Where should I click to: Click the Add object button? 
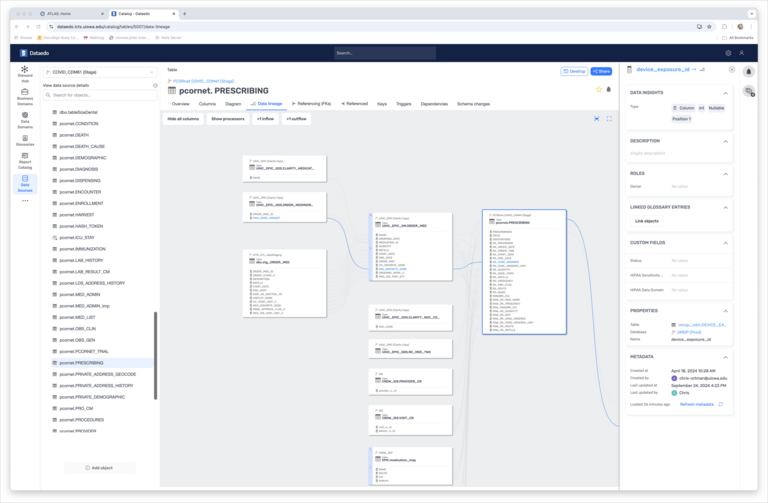point(99,468)
